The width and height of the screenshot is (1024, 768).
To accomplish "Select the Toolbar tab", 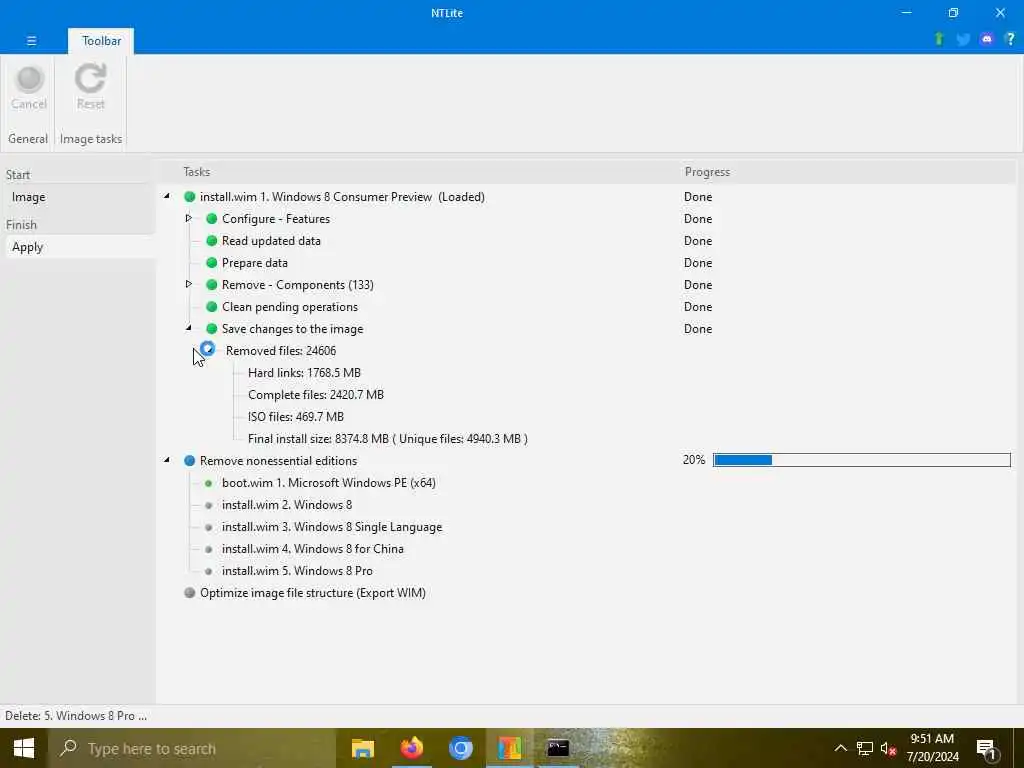I will coord(101,40).
